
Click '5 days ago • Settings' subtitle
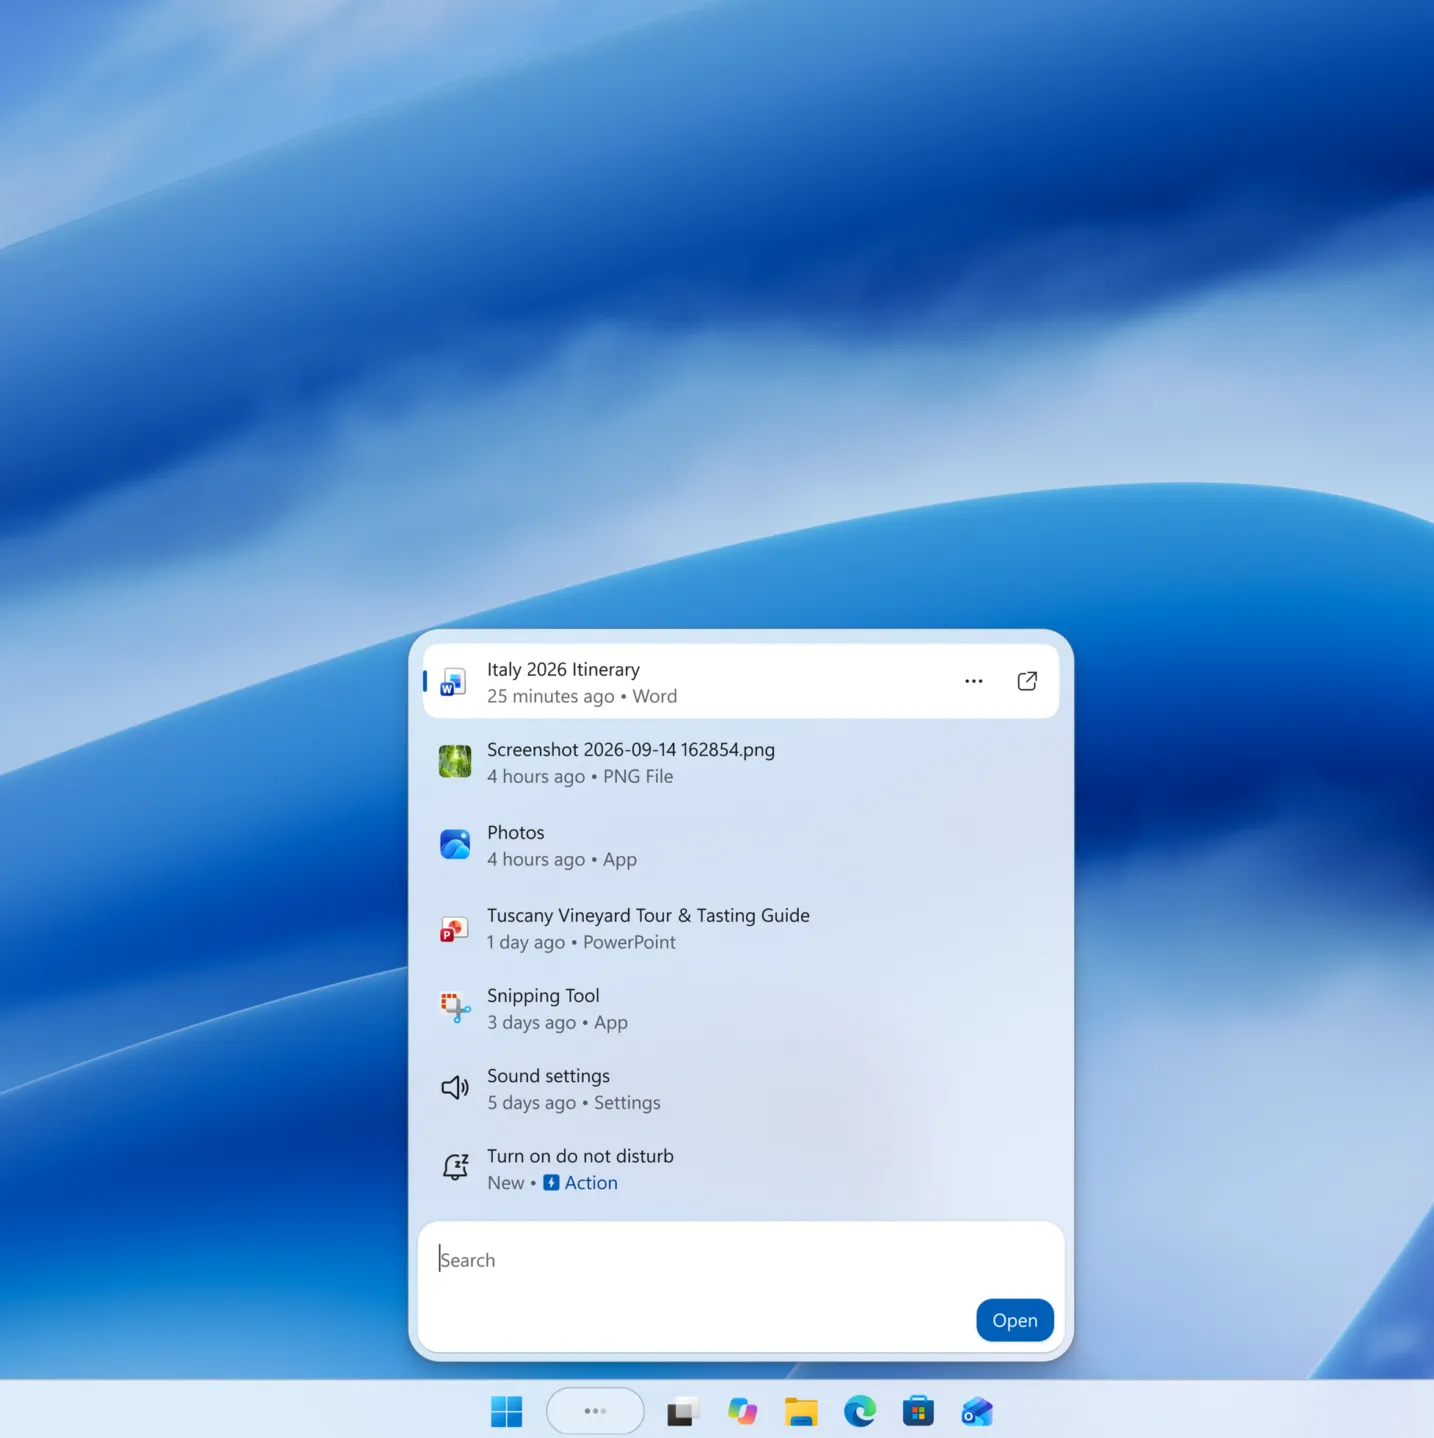point(574,1102)
